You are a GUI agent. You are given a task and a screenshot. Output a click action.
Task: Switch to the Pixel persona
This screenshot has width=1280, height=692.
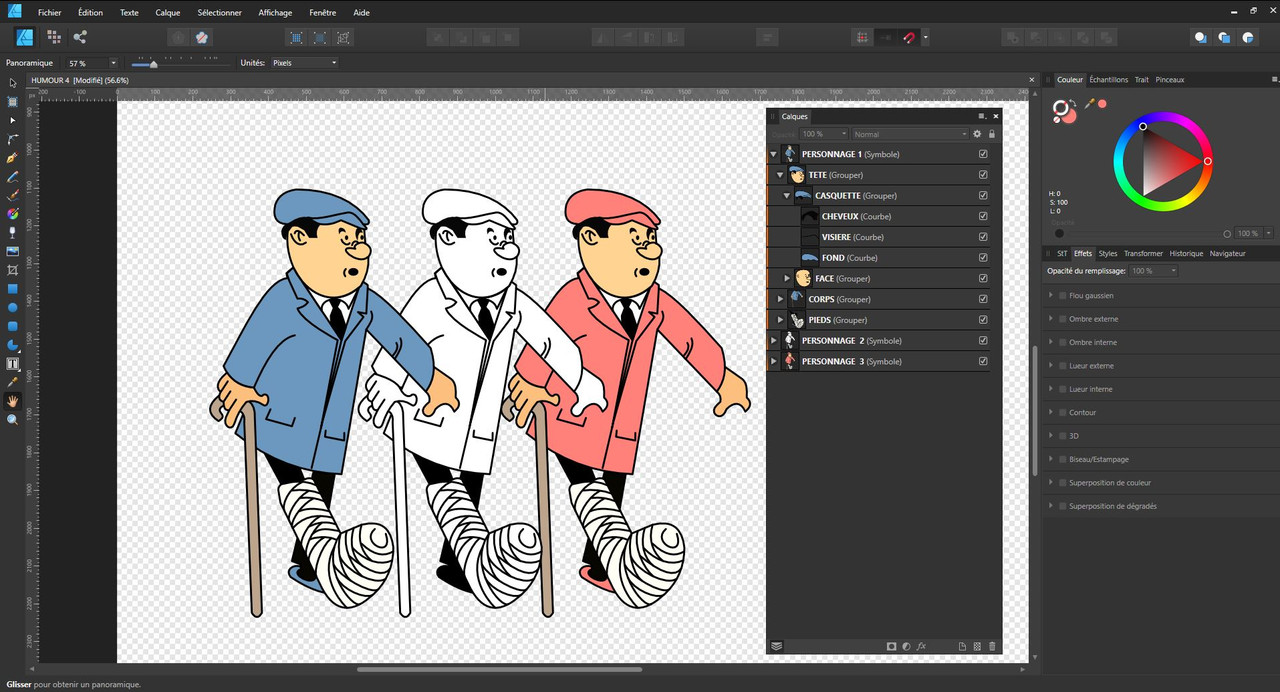coord(54,37)
